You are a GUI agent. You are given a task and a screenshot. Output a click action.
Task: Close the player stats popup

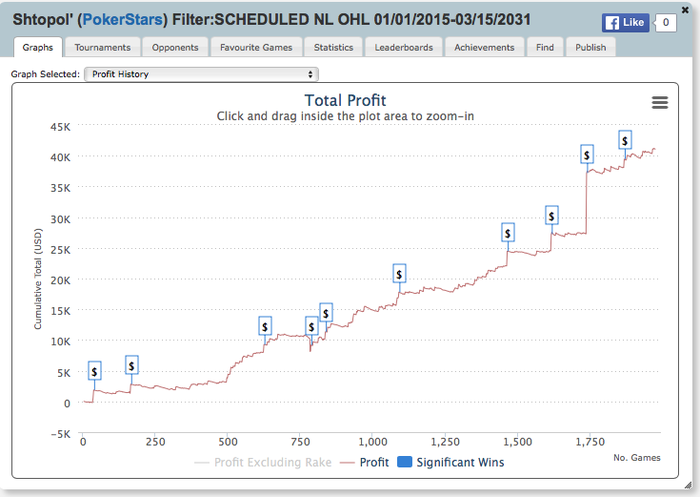pos(685,10)
